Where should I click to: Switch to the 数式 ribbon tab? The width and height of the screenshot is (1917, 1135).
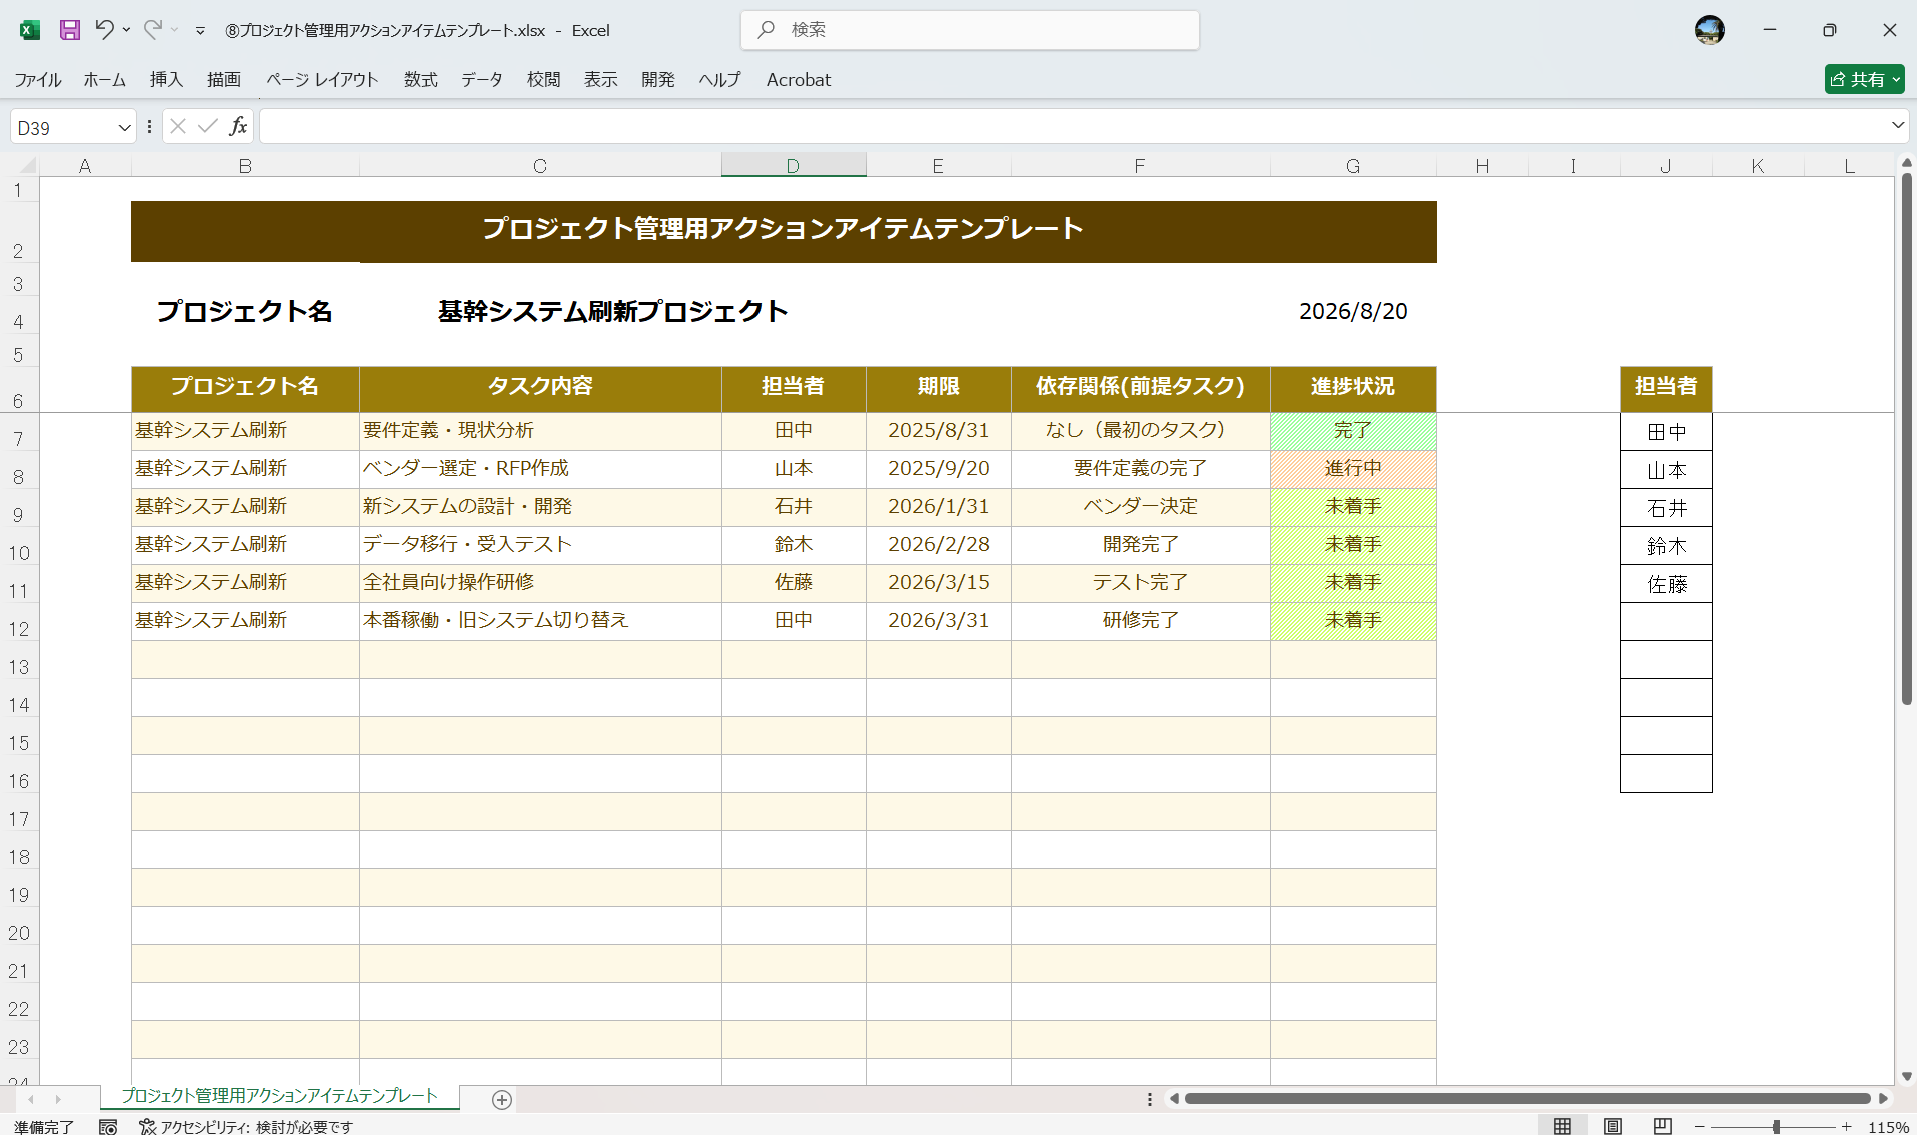(x=421, y=80)
